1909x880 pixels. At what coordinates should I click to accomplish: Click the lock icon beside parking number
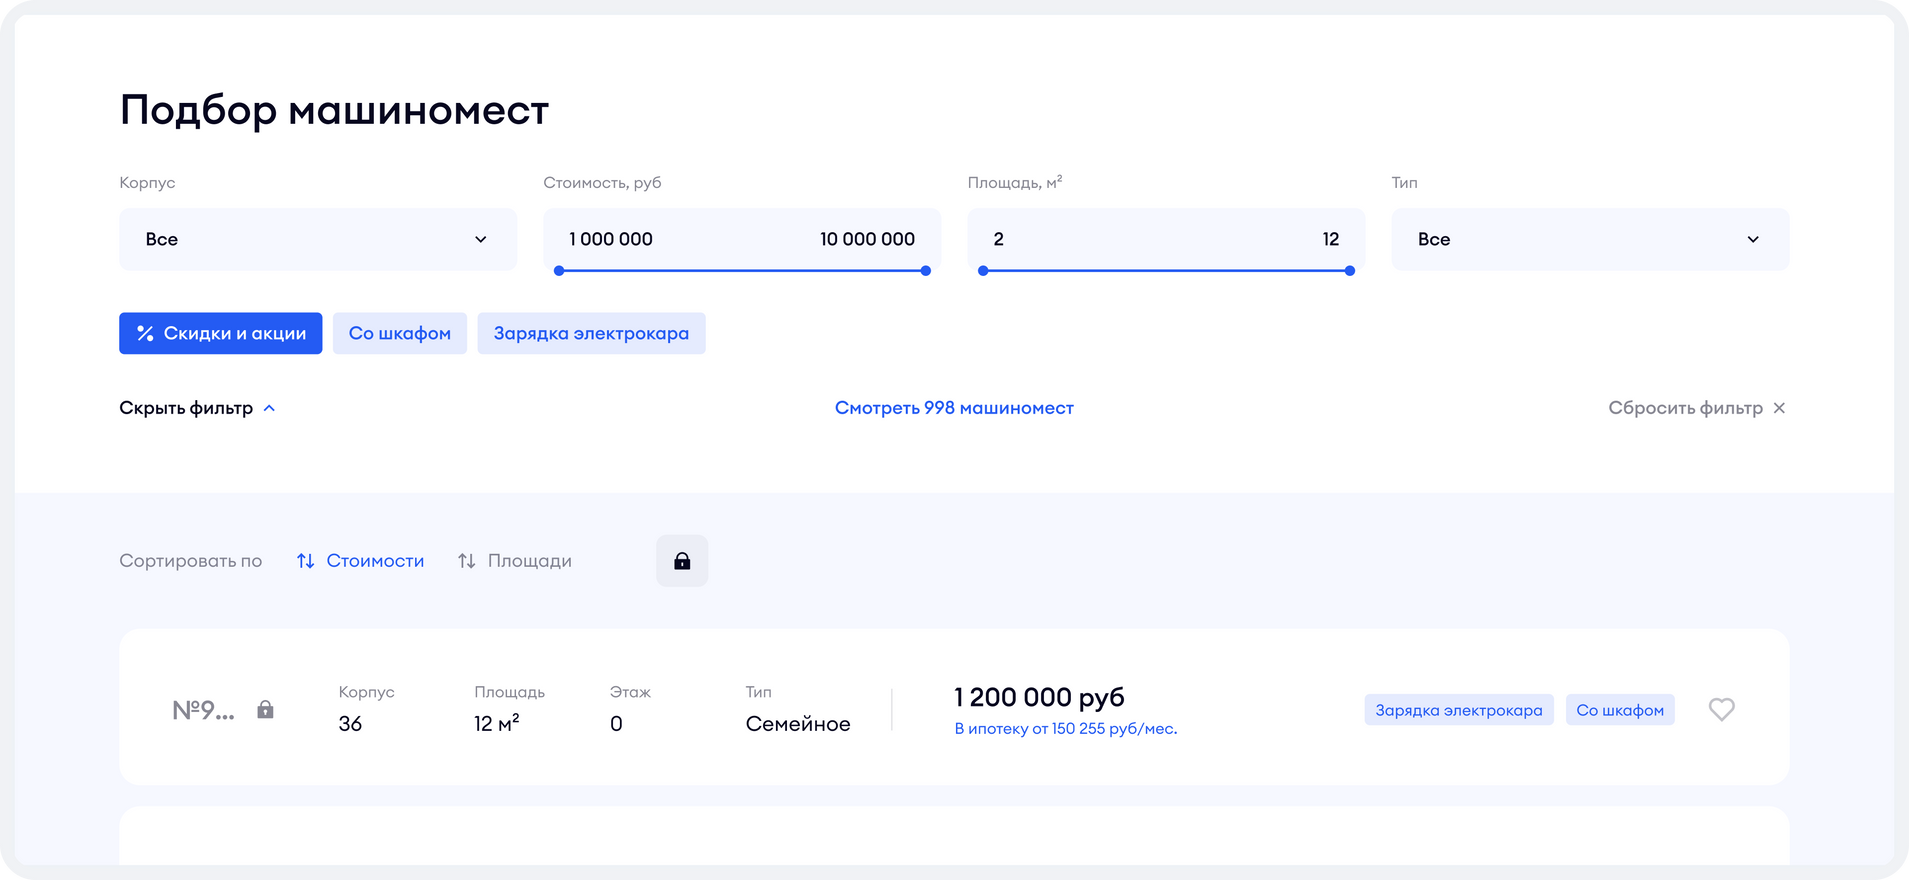coord(265,709)
